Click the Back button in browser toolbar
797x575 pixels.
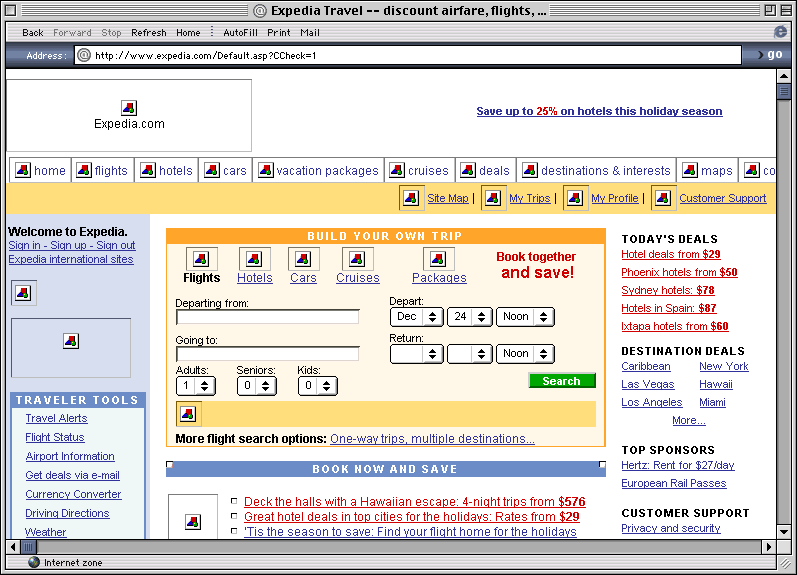33,33
